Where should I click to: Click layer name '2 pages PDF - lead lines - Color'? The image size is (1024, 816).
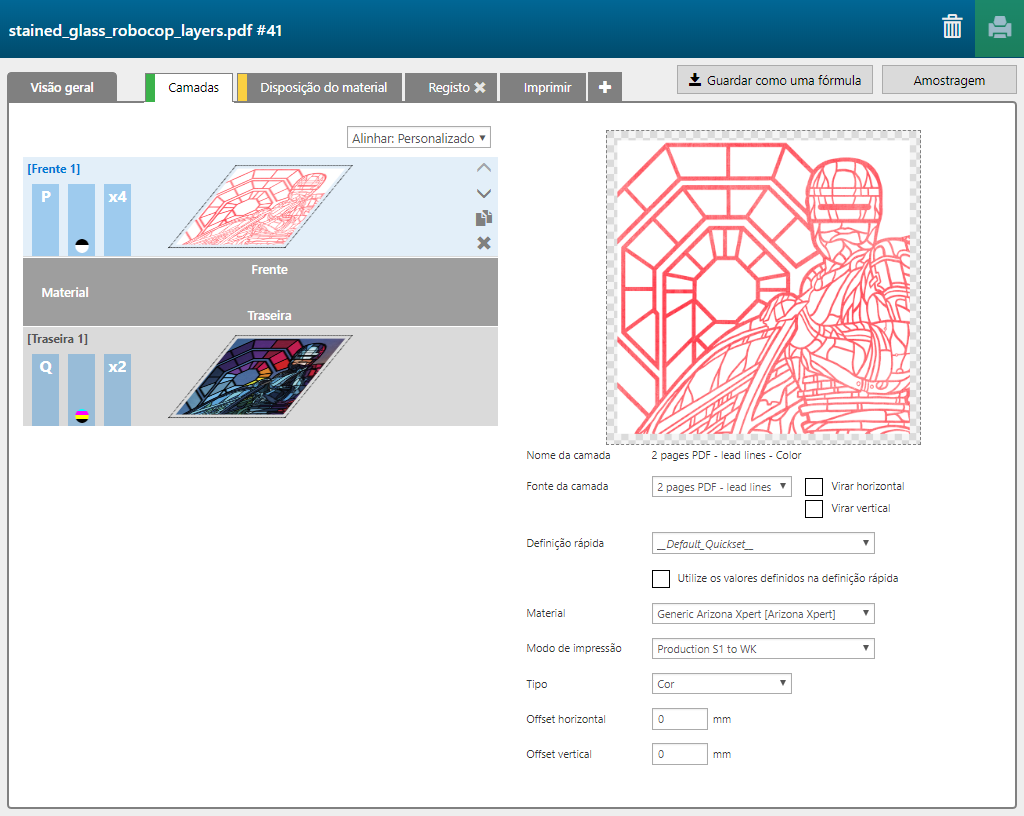click(726, 455)
